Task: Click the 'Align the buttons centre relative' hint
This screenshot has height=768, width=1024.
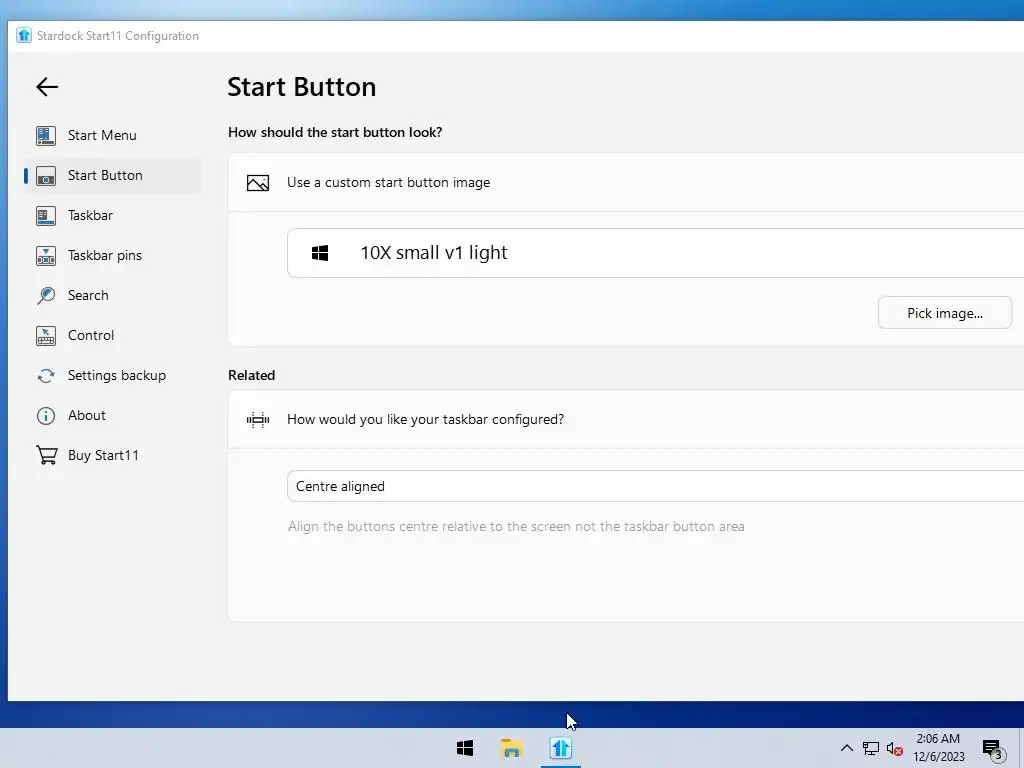Action: [x=516, y=526]
